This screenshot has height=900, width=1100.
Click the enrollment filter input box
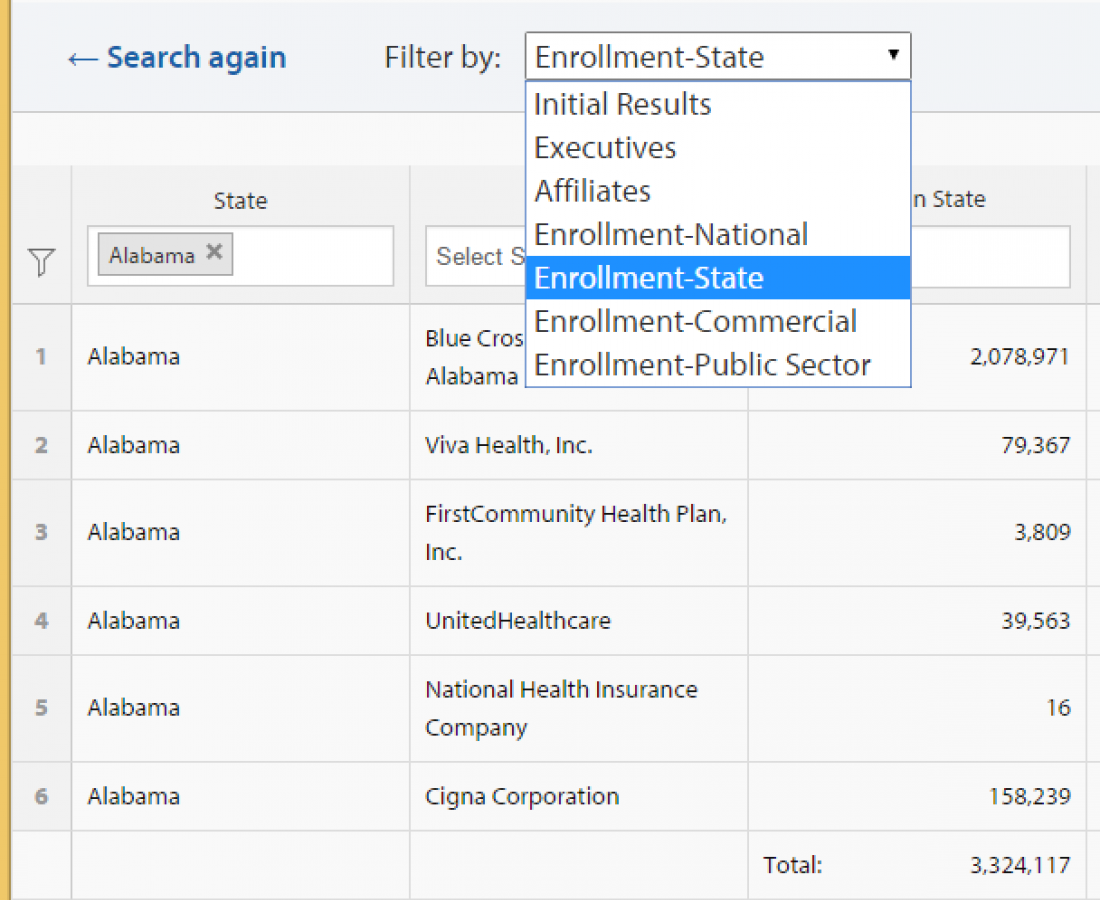click(991, 256)
